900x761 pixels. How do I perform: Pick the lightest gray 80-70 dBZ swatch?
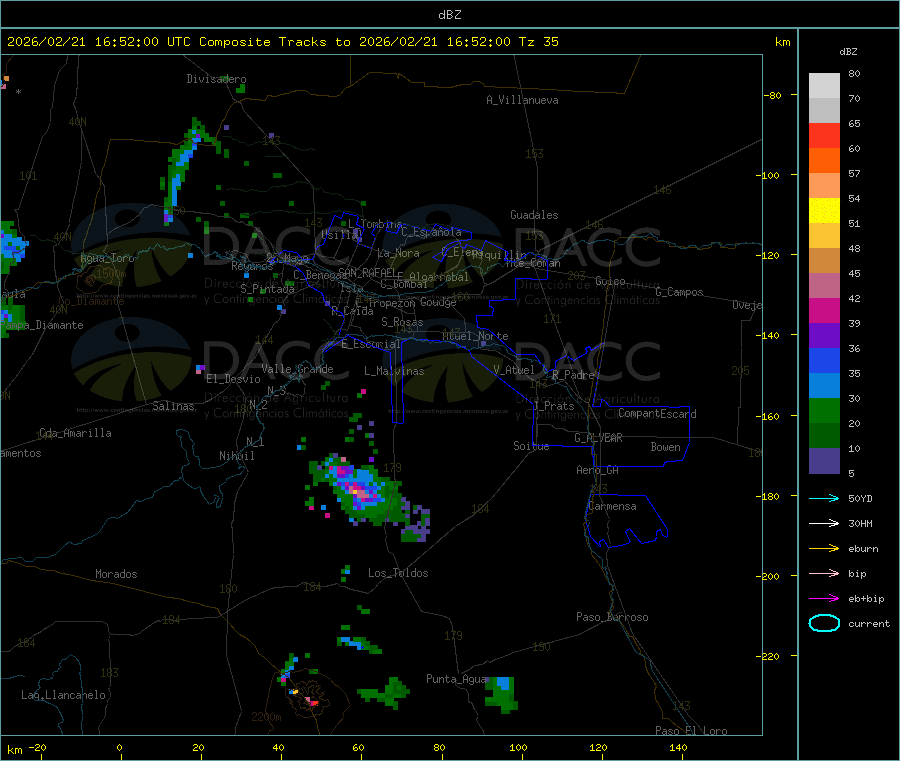tap(824, 86)
